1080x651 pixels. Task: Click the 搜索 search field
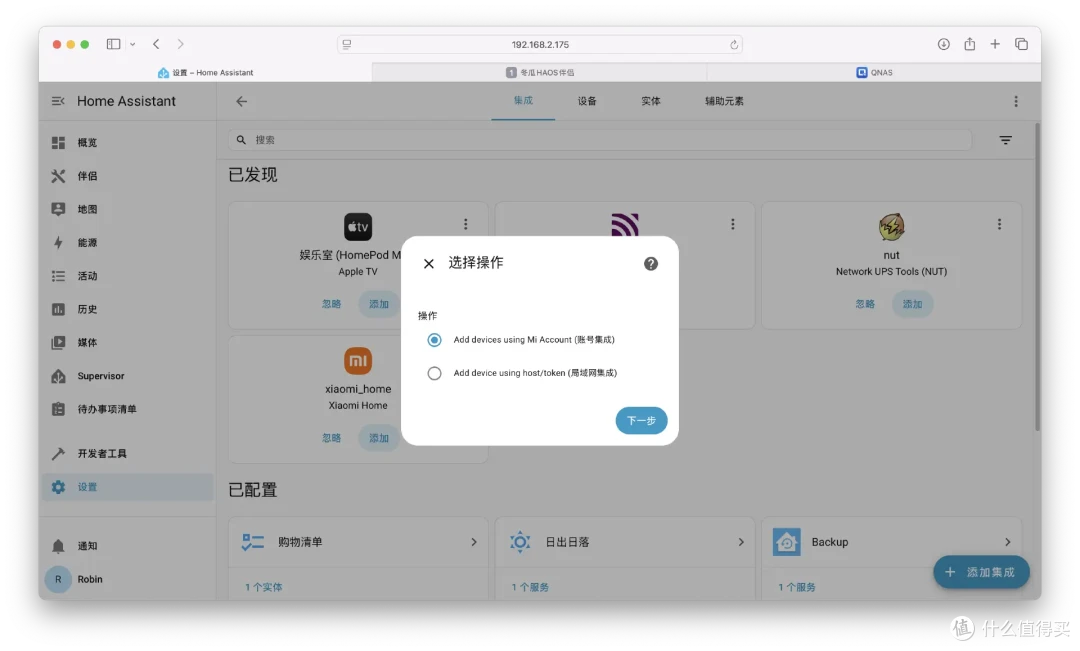click(x=600, y=140)
